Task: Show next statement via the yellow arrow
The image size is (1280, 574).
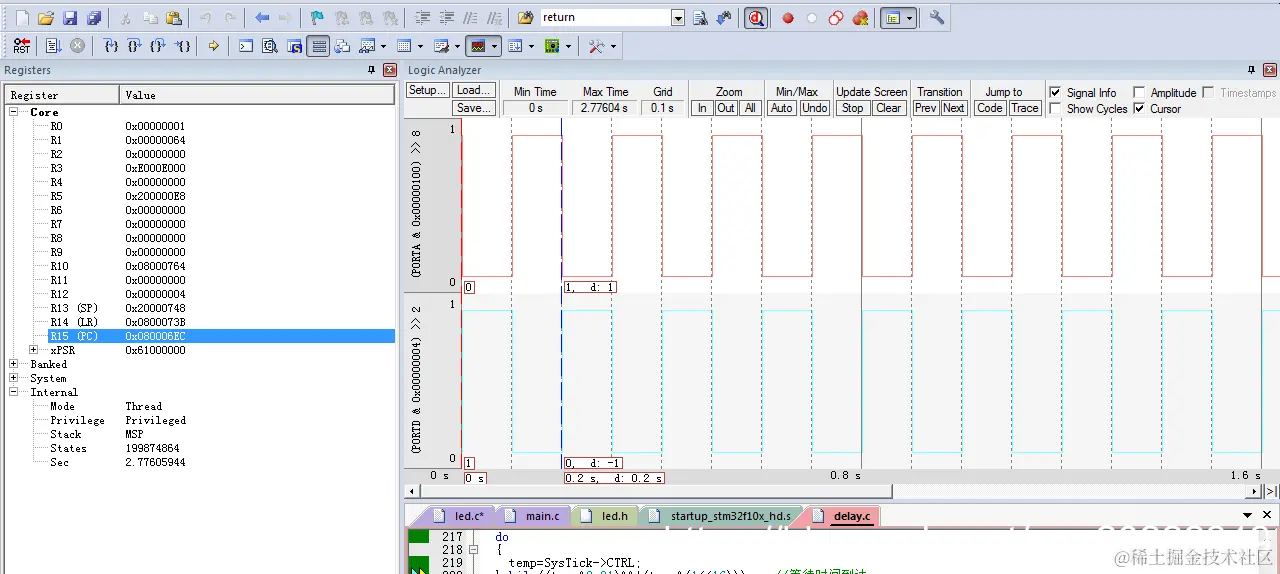Action: (x=214, y=46)
